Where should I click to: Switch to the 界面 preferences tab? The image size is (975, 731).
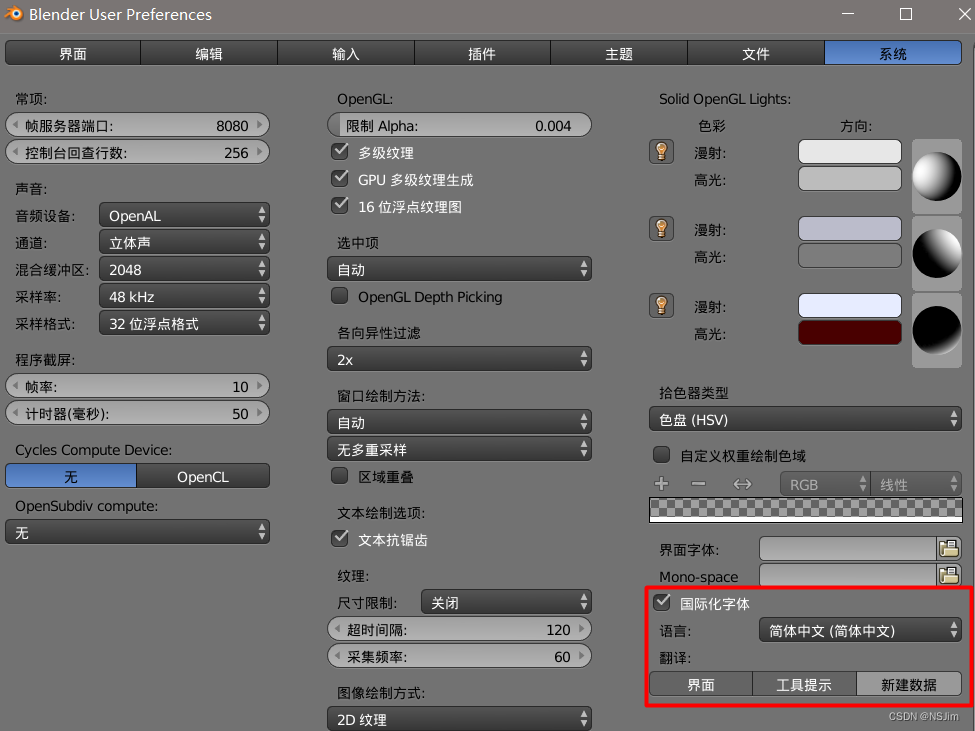(73, 53)
